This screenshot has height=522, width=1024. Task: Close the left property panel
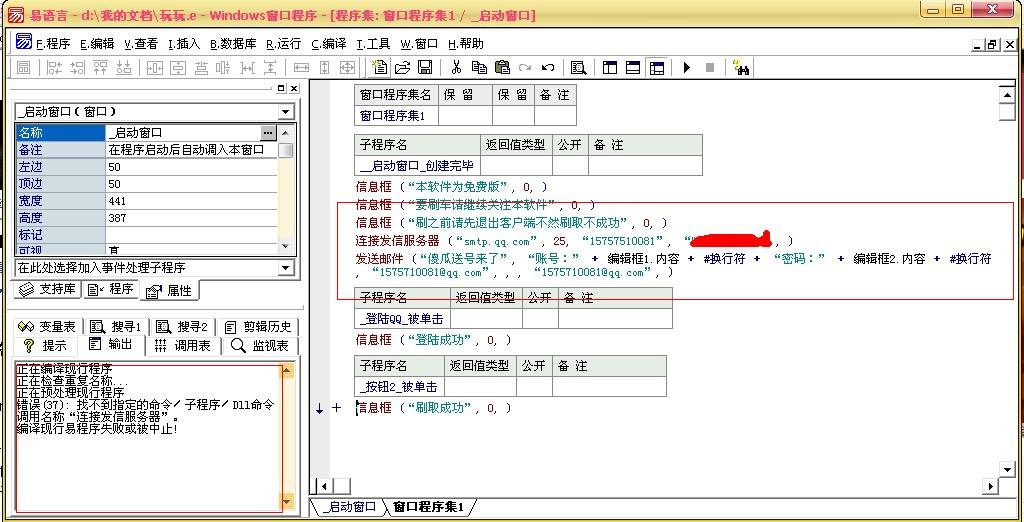pyautogui.click(x=295, y=88)
